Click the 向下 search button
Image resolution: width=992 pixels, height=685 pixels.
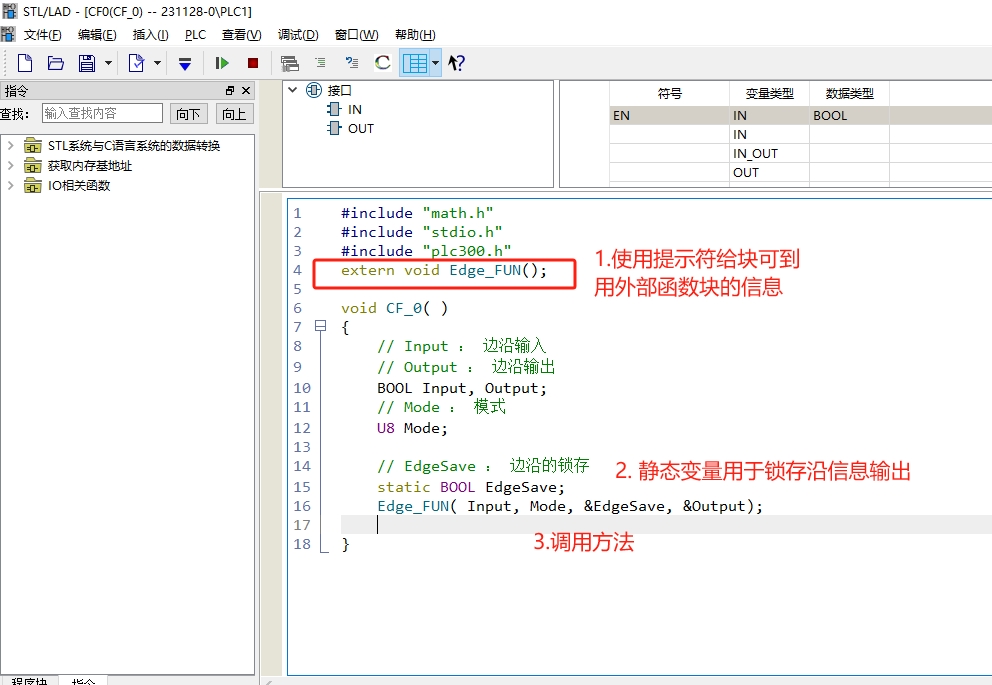[x=188, y=114]
